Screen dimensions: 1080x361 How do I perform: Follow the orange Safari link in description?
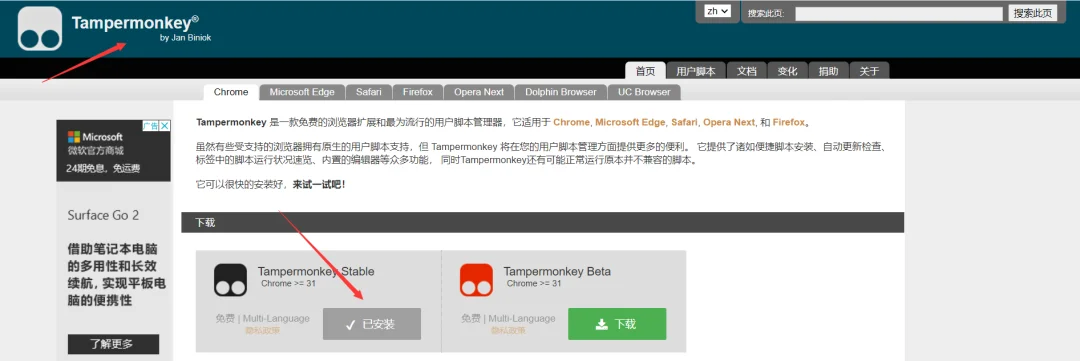[x=685, y=122]
